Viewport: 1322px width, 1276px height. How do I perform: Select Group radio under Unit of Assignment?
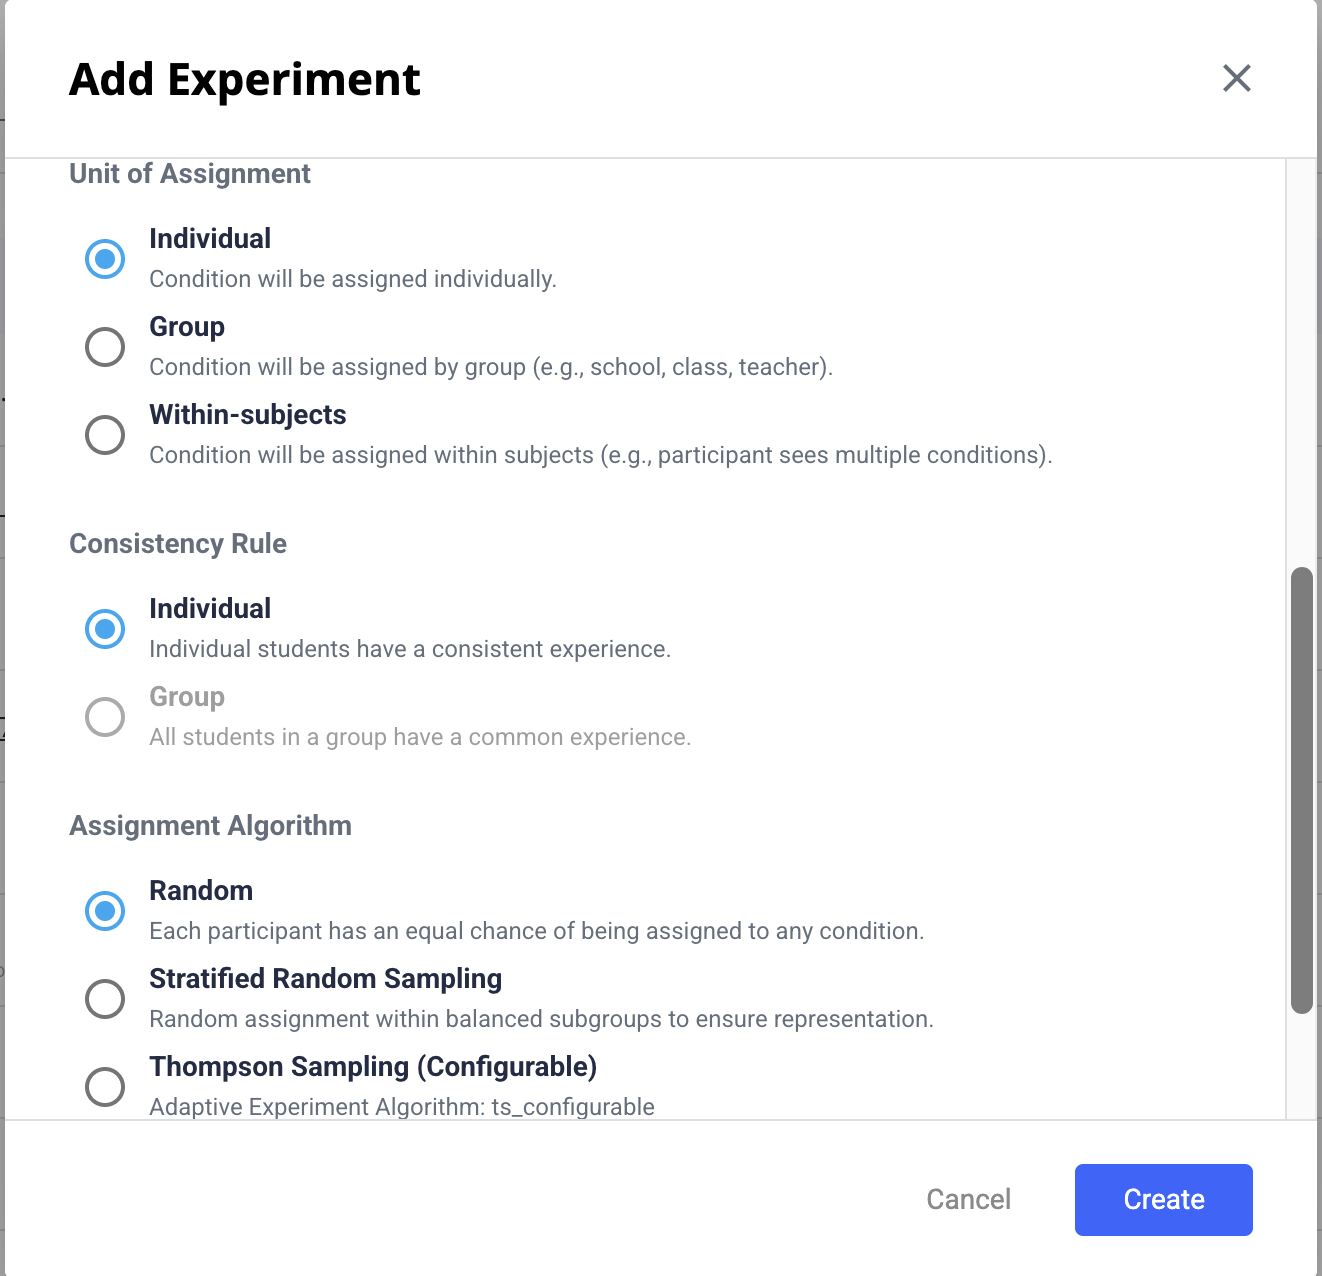coord(105,347)
